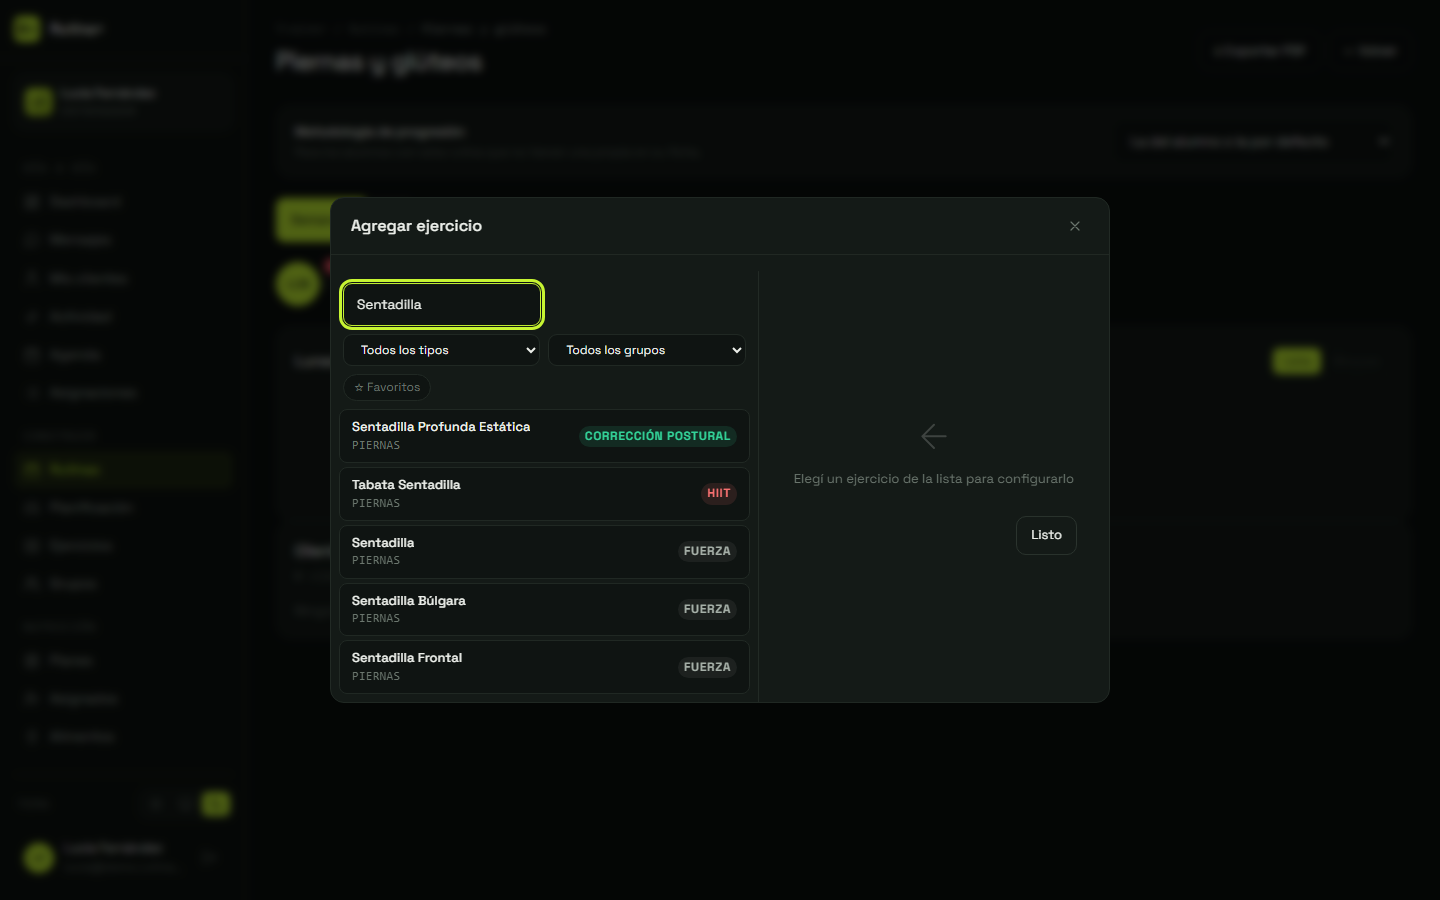Expand the Todos los grupos dropdown

647,350
